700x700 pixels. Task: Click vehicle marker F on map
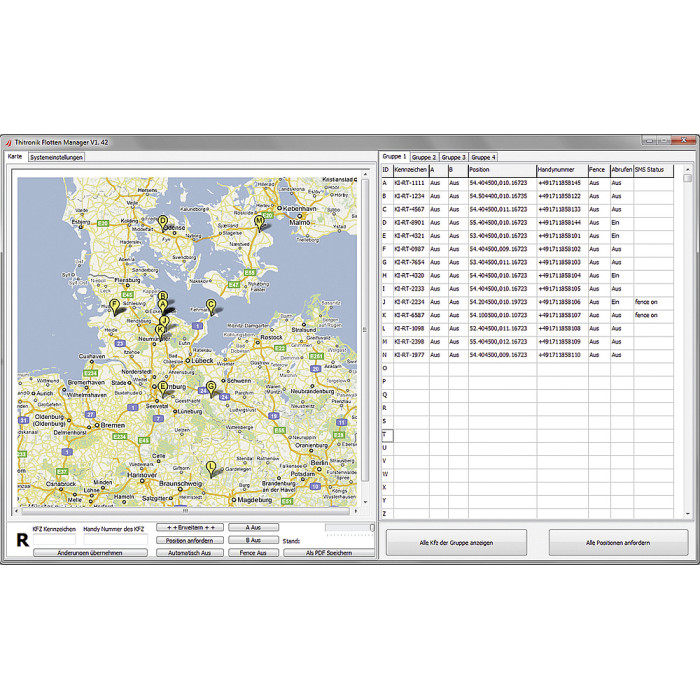point(115,304)
